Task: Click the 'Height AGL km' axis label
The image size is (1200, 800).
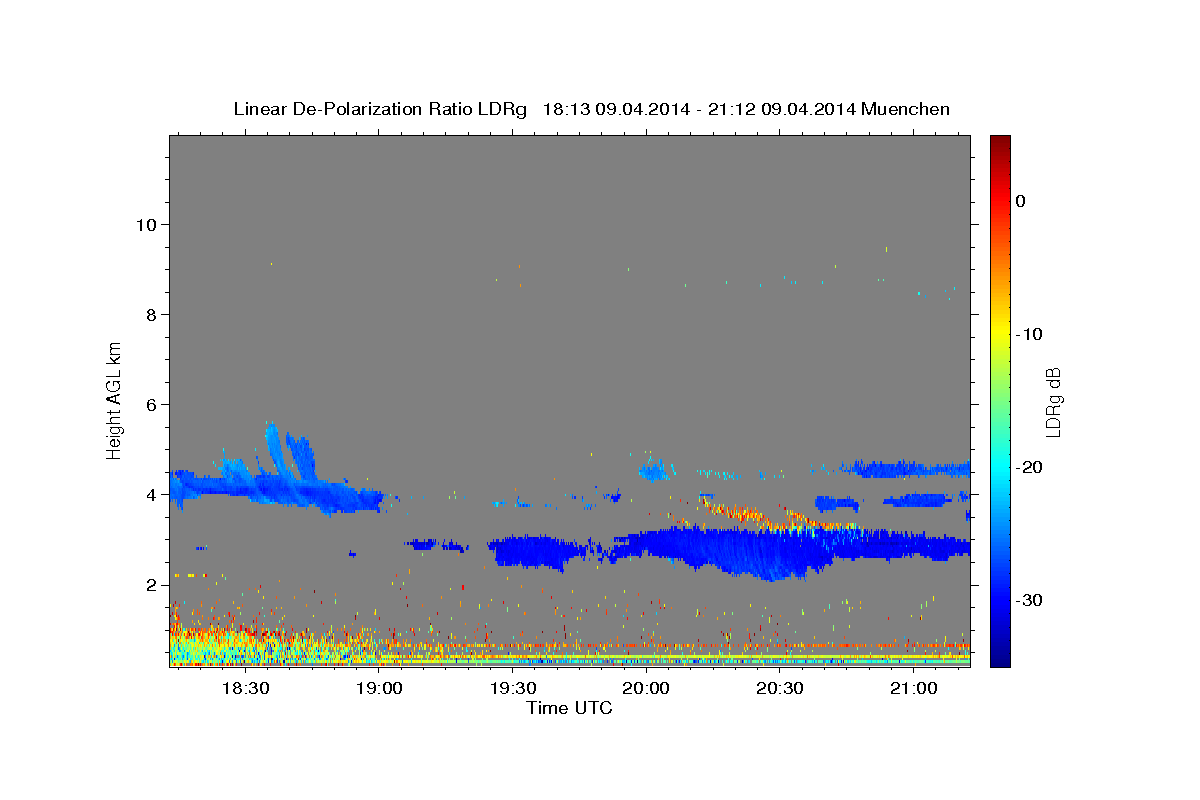Action: pos(114,401)
